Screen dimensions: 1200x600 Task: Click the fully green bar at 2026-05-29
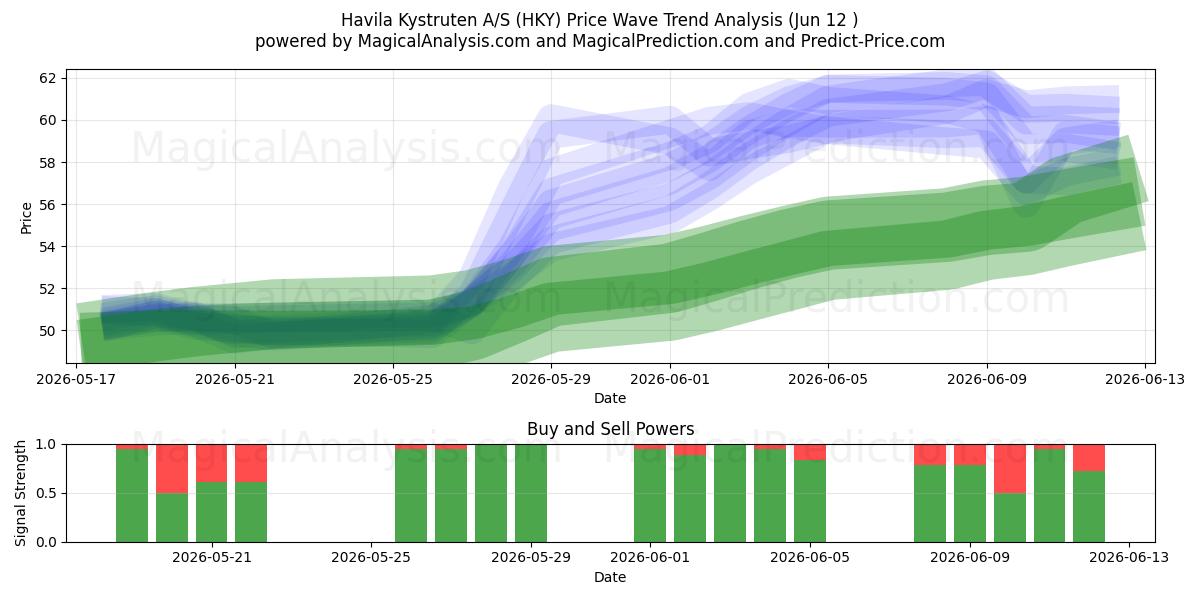(x=531, y=493)
